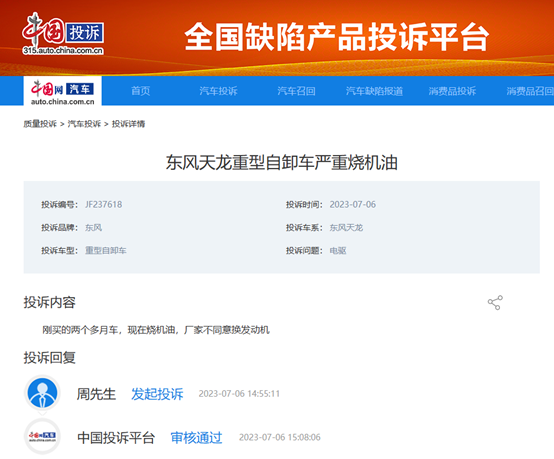Viewport: 554px width, 459px height.
Task: Click vehicle type value 重型自卸车
Action: point(106,251)
